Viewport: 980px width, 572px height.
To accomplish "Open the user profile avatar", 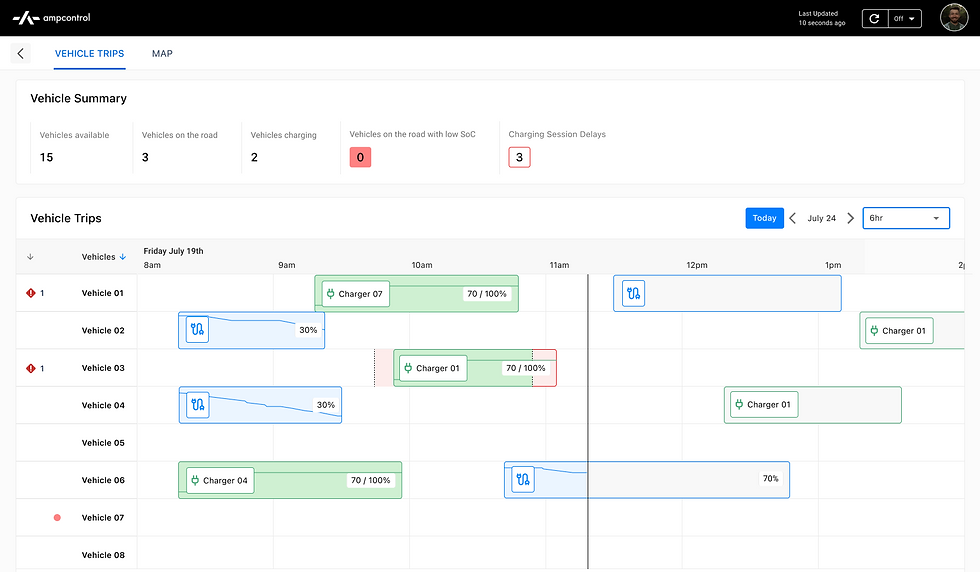I will (954, 18).
